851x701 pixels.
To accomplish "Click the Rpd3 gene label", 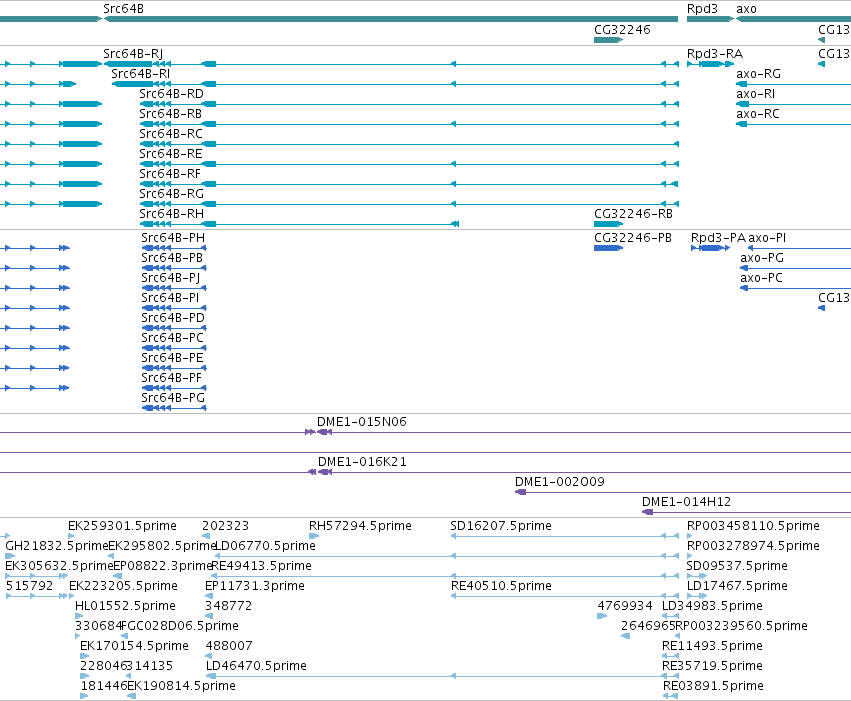I will [702, 9].
